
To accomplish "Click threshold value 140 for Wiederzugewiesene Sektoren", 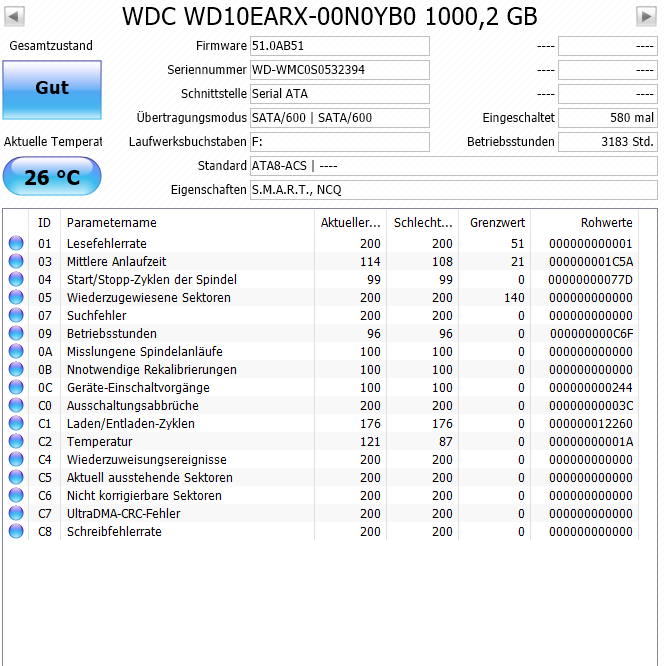I will (x=514, y=297).
